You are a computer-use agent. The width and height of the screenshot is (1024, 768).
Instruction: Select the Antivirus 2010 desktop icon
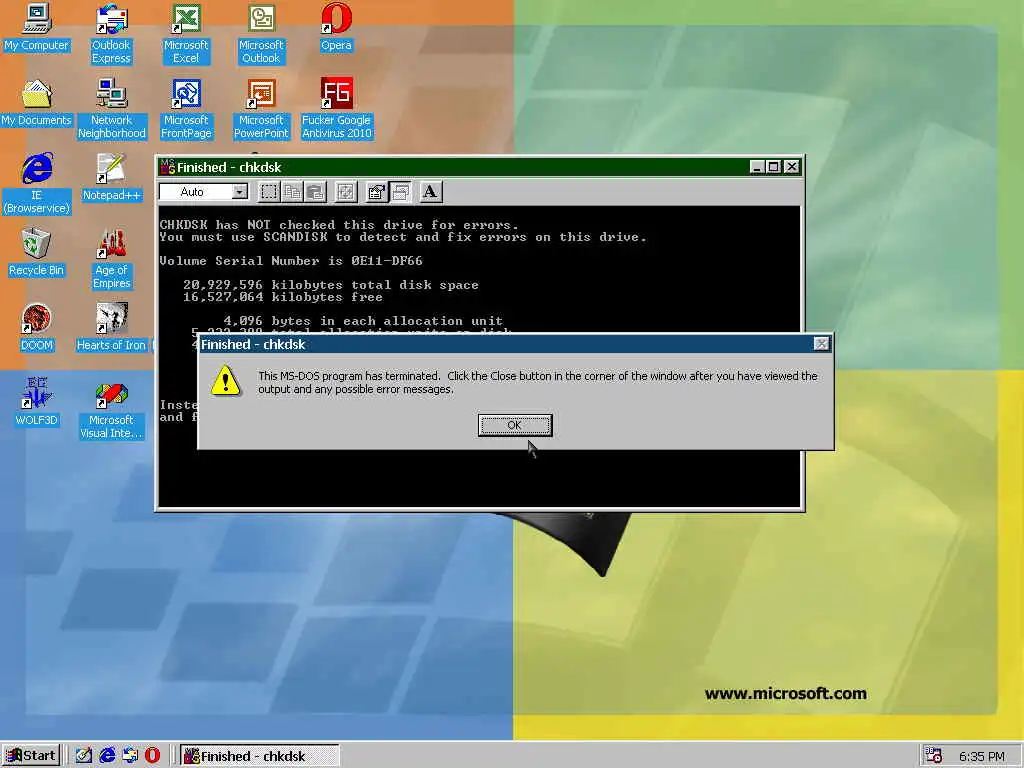click(x=336, y=108)
